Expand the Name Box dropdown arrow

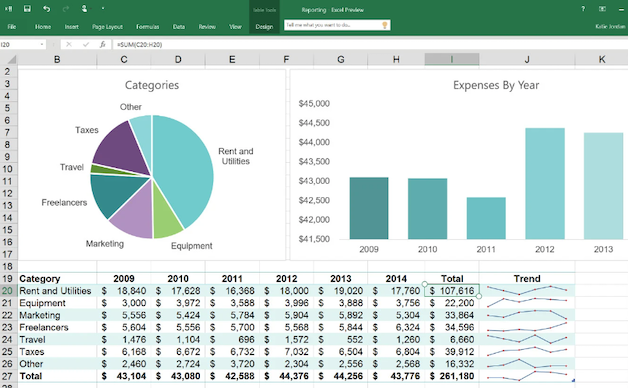pyautogui.click(x=42, y=44)
